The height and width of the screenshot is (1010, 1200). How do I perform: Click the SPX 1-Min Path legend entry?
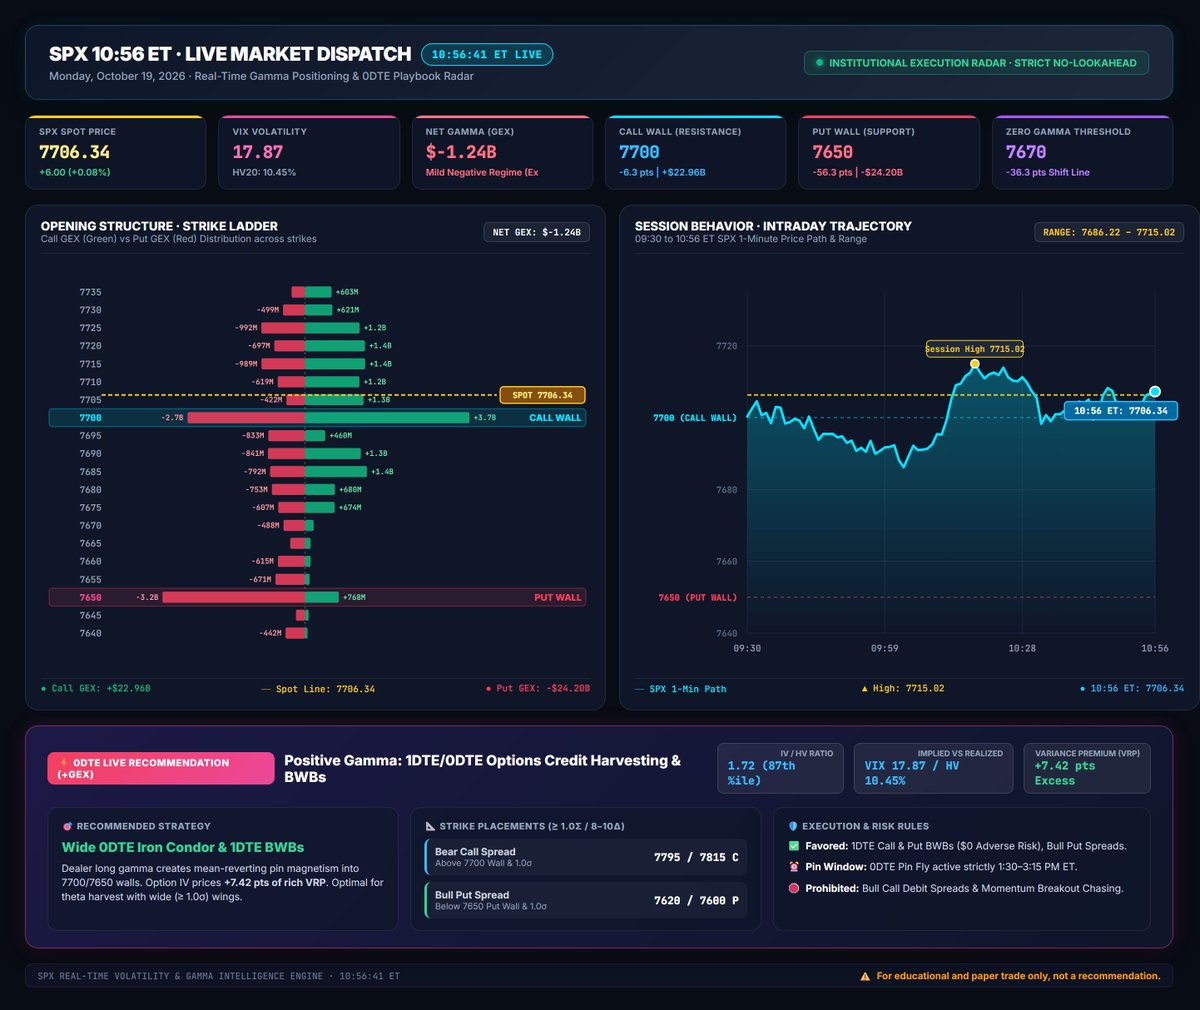(x=680, y=689)
